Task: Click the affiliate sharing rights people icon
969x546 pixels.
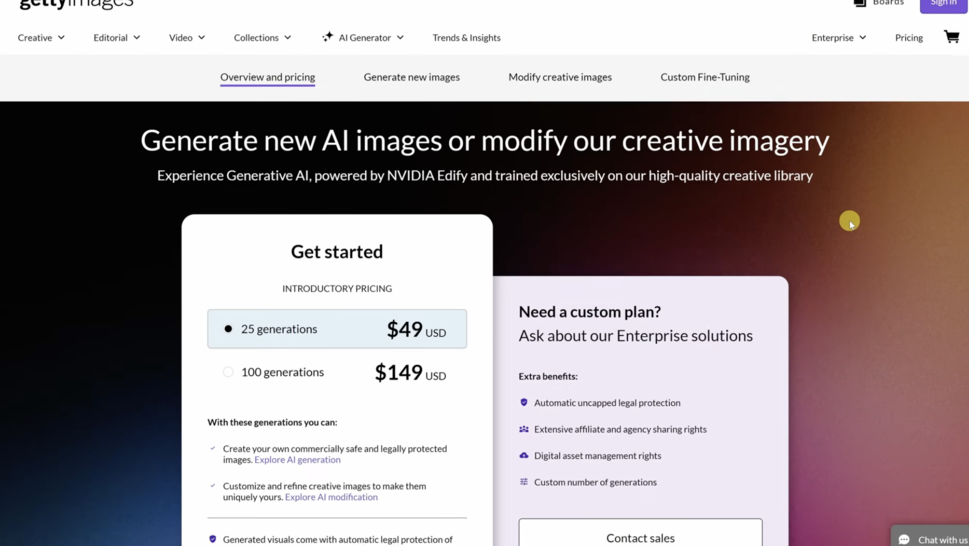Action: tap(524, 429)
